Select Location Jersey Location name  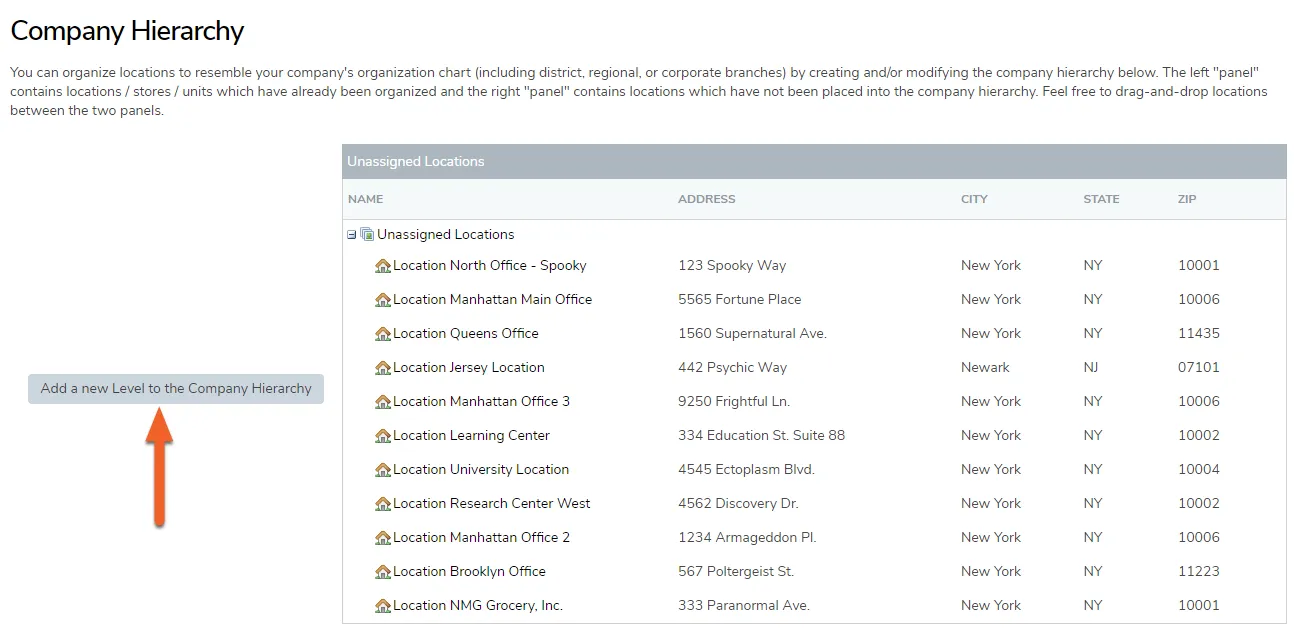(469, 368)
